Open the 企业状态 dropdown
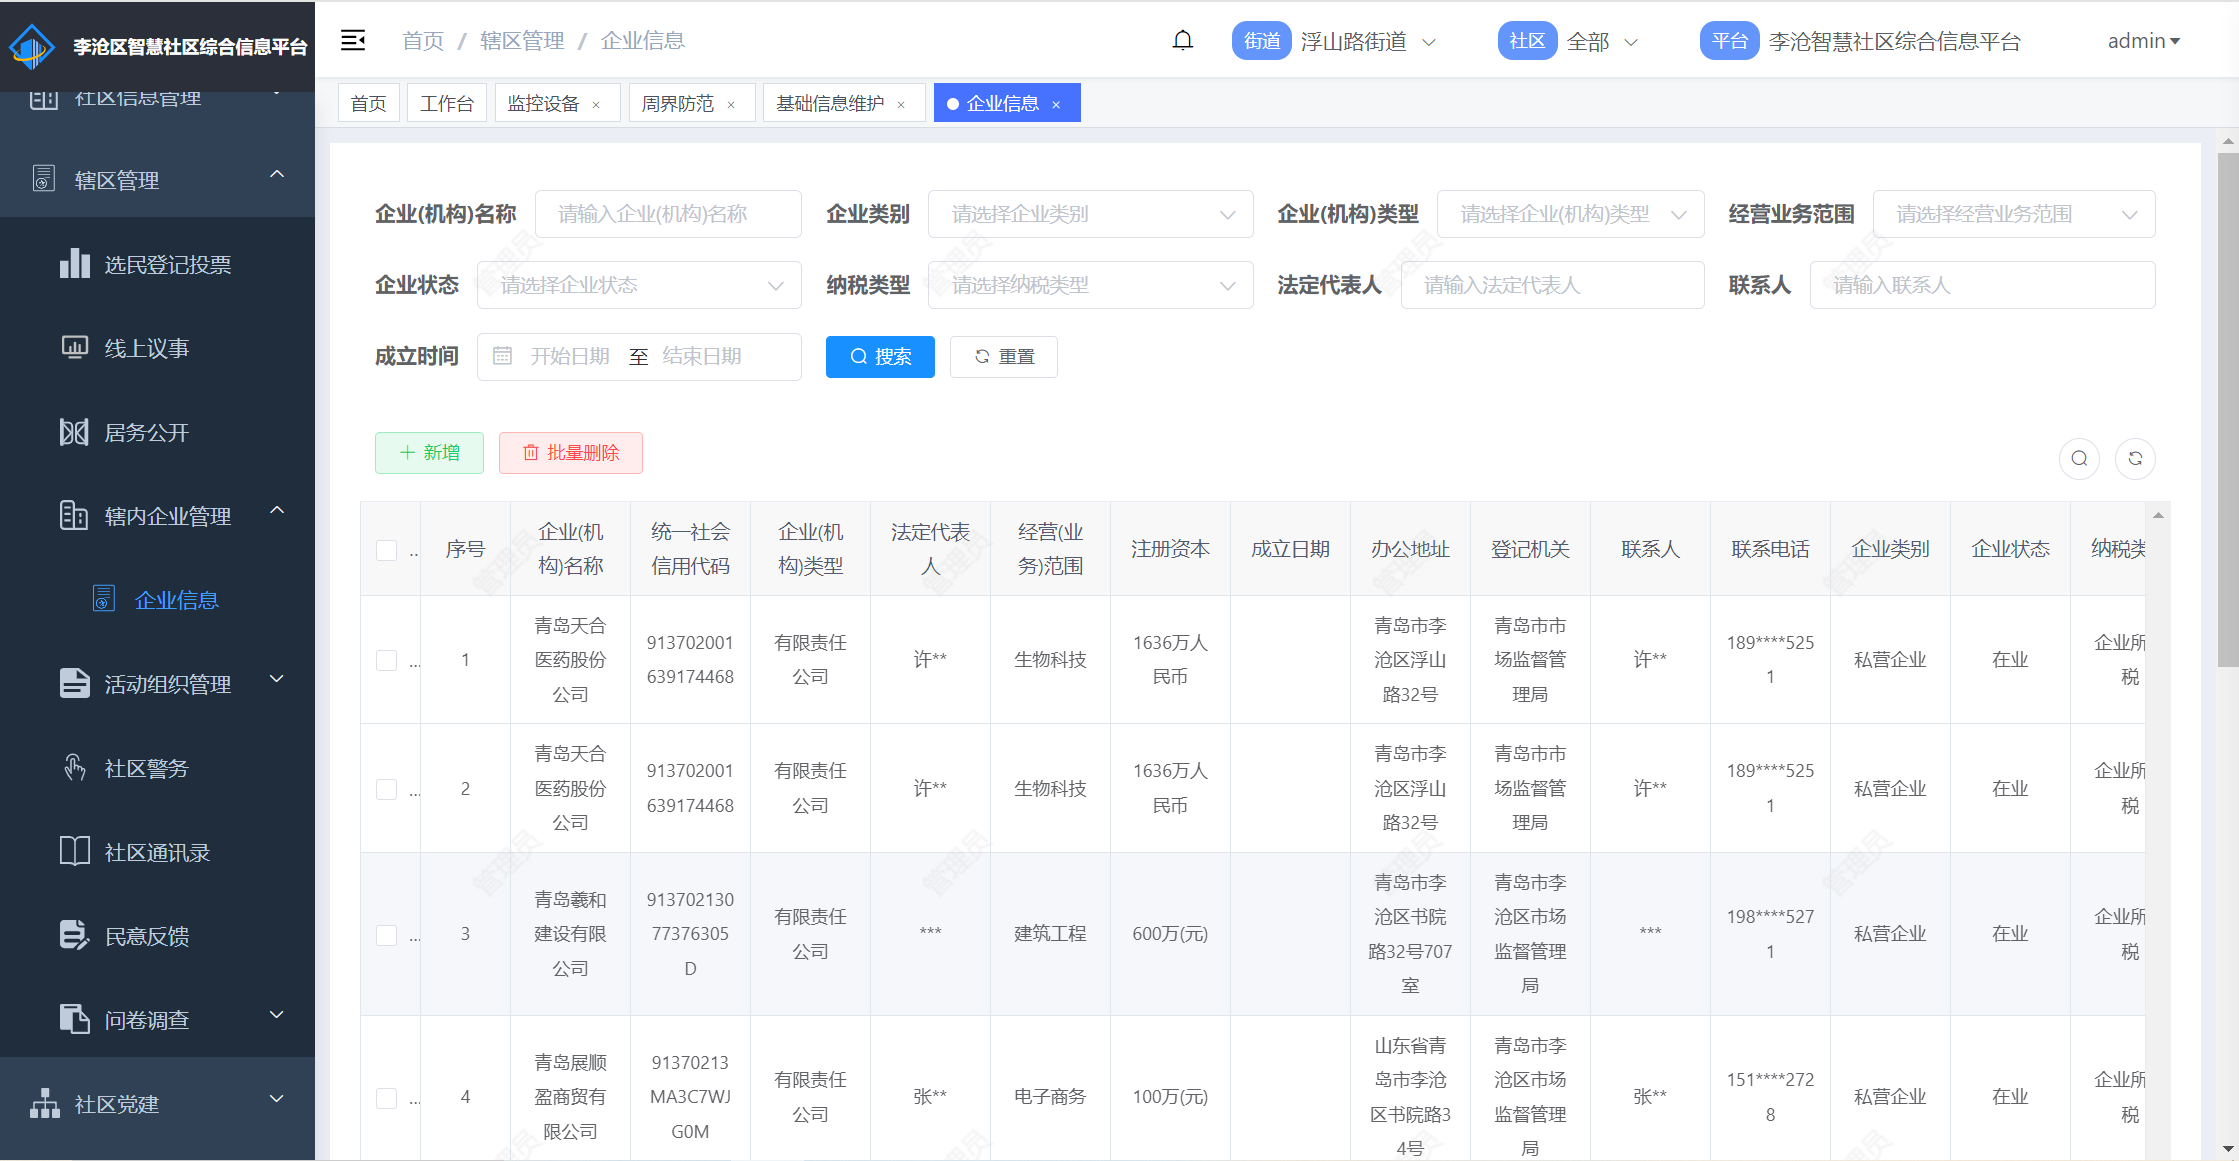The image size is (2239, 1161). point(639,285)
